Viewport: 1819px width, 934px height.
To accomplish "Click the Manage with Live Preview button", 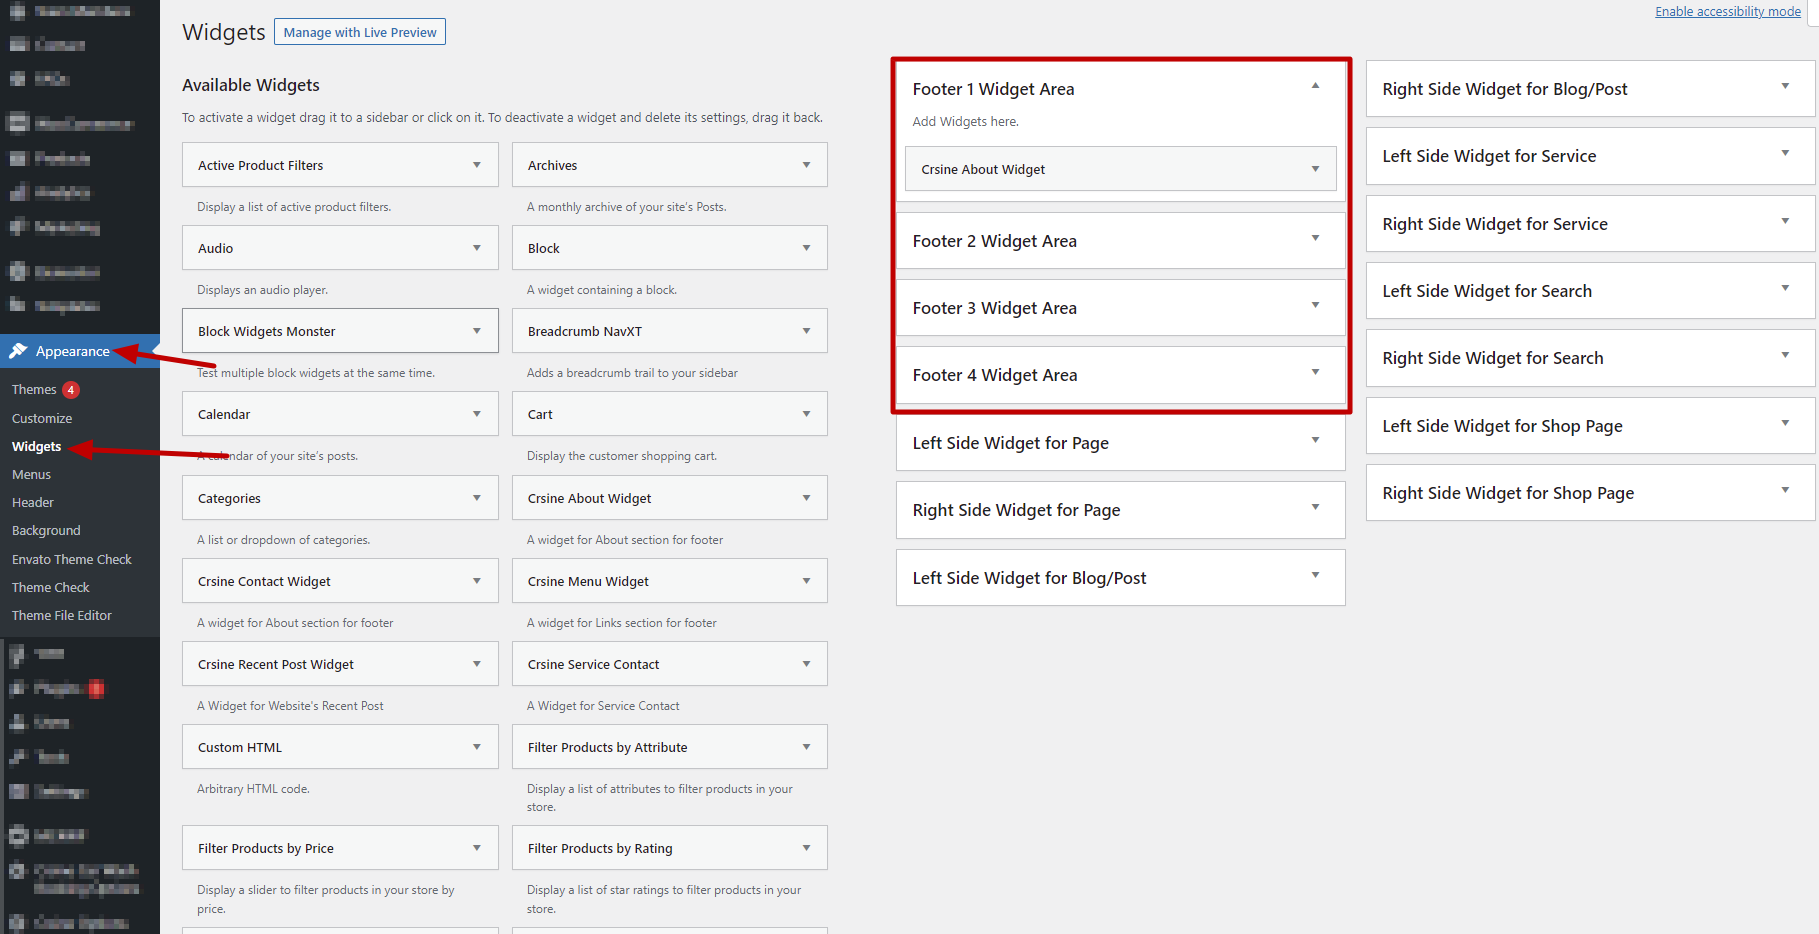I will (360, 33).
